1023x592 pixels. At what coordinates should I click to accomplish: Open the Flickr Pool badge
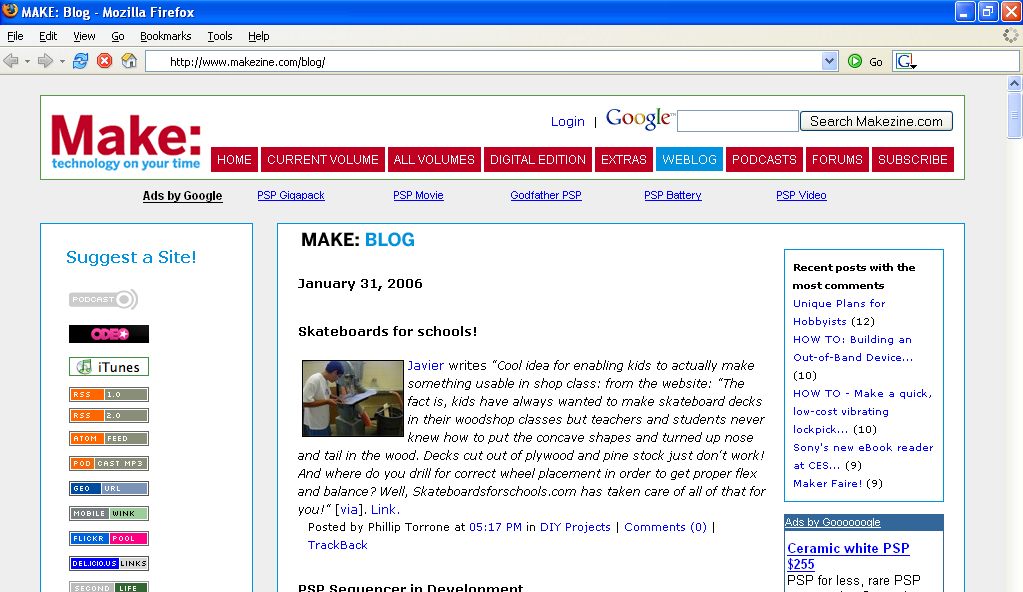[x=109, y=538]
